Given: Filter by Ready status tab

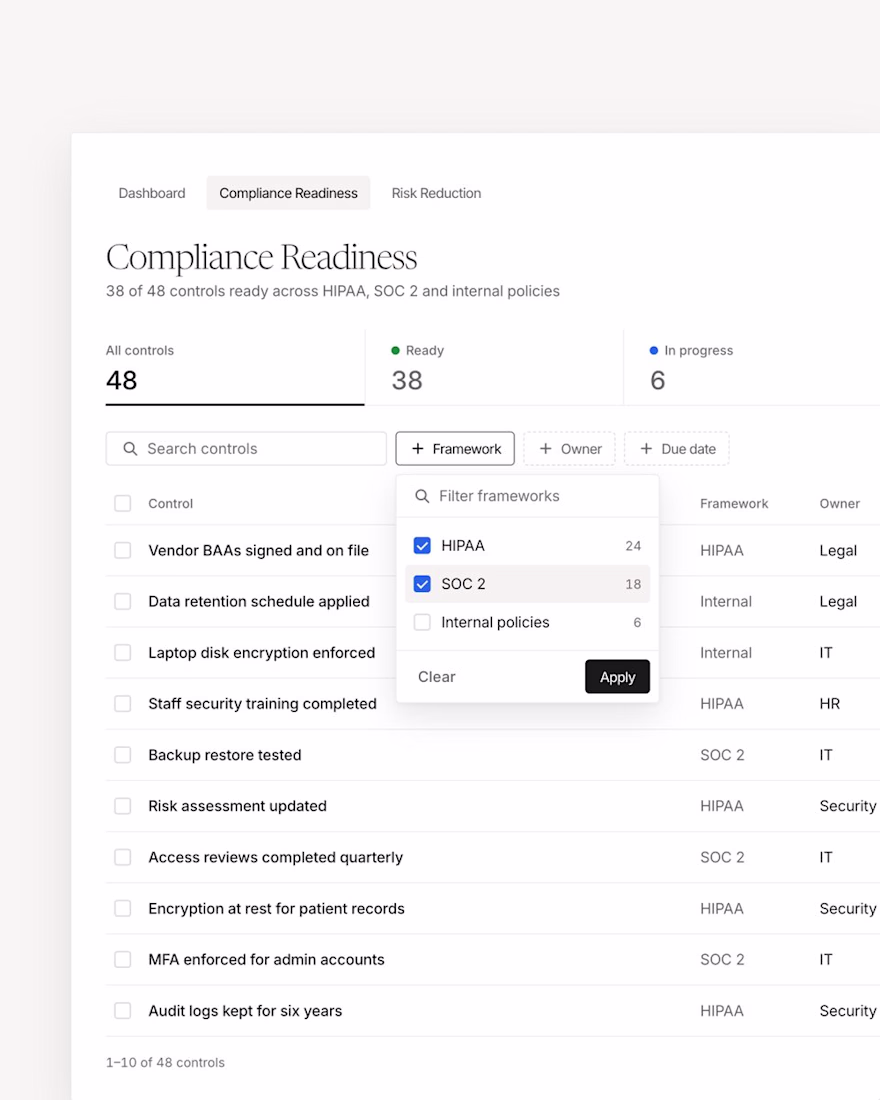Looking at the screenshot, I should (494, 367).
